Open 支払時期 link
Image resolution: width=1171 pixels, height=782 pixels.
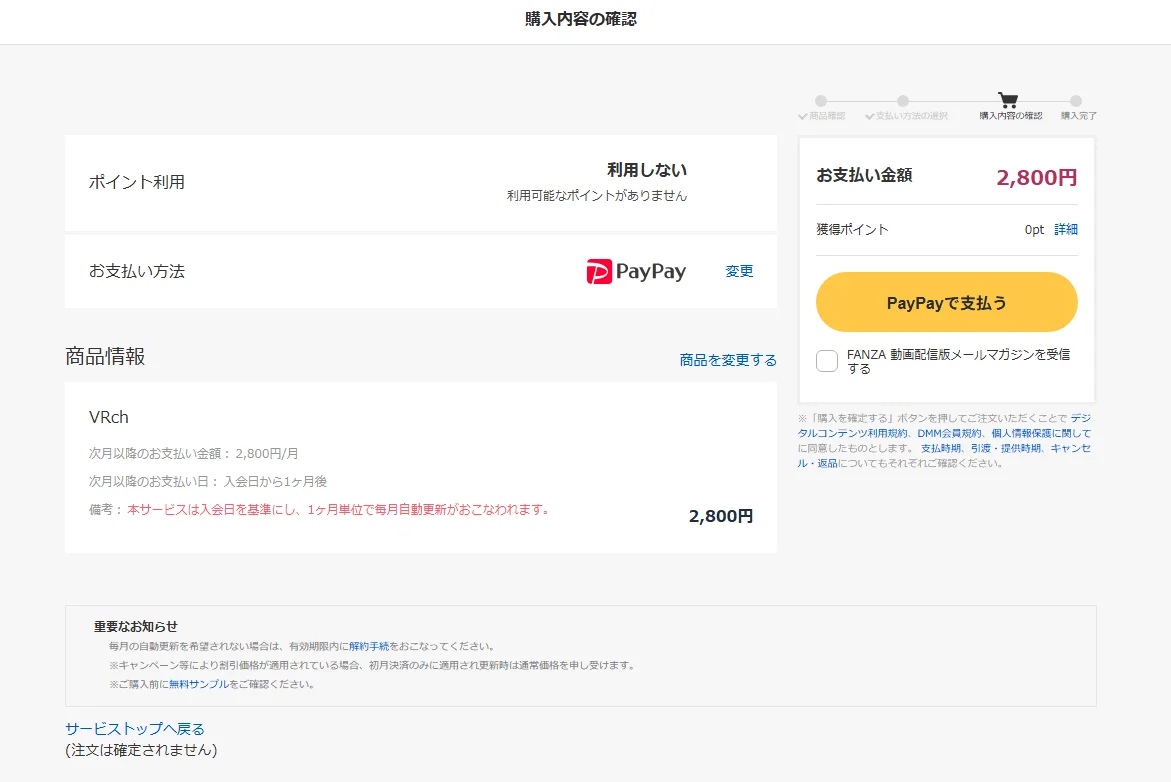point(940,448)
